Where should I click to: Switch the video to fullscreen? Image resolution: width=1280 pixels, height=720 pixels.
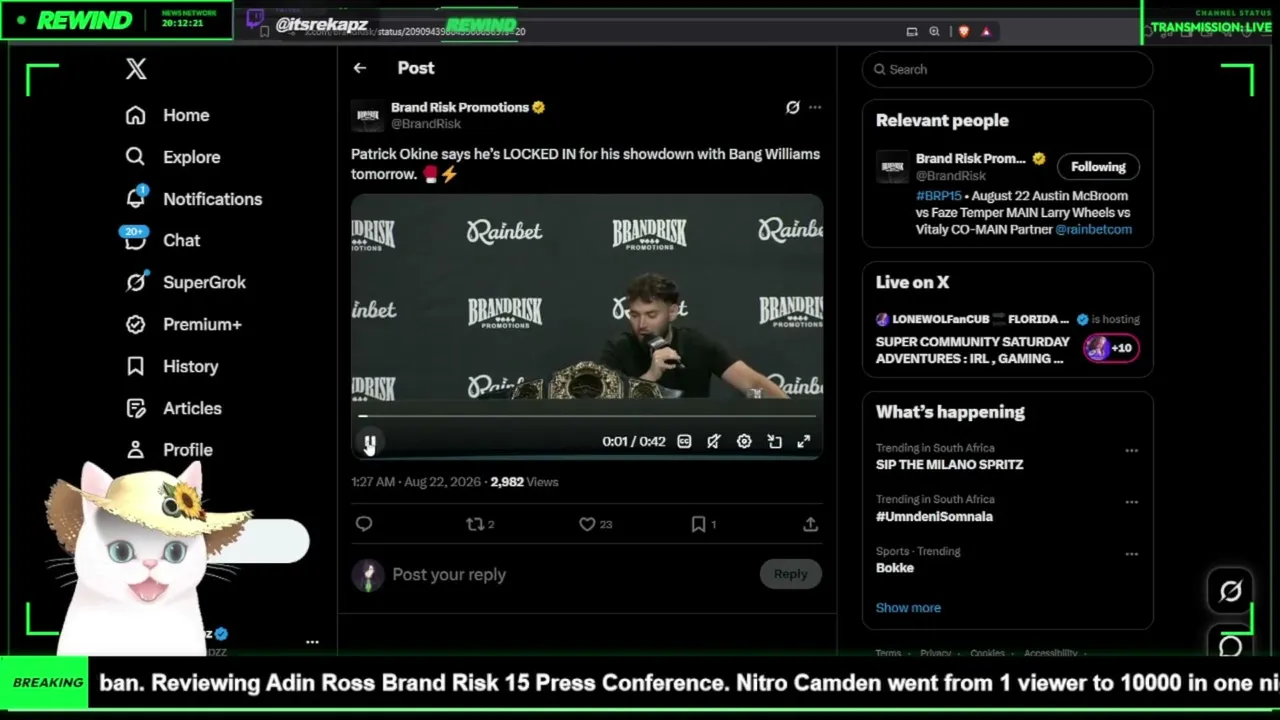pyautogui.click(x=804, y=441)
